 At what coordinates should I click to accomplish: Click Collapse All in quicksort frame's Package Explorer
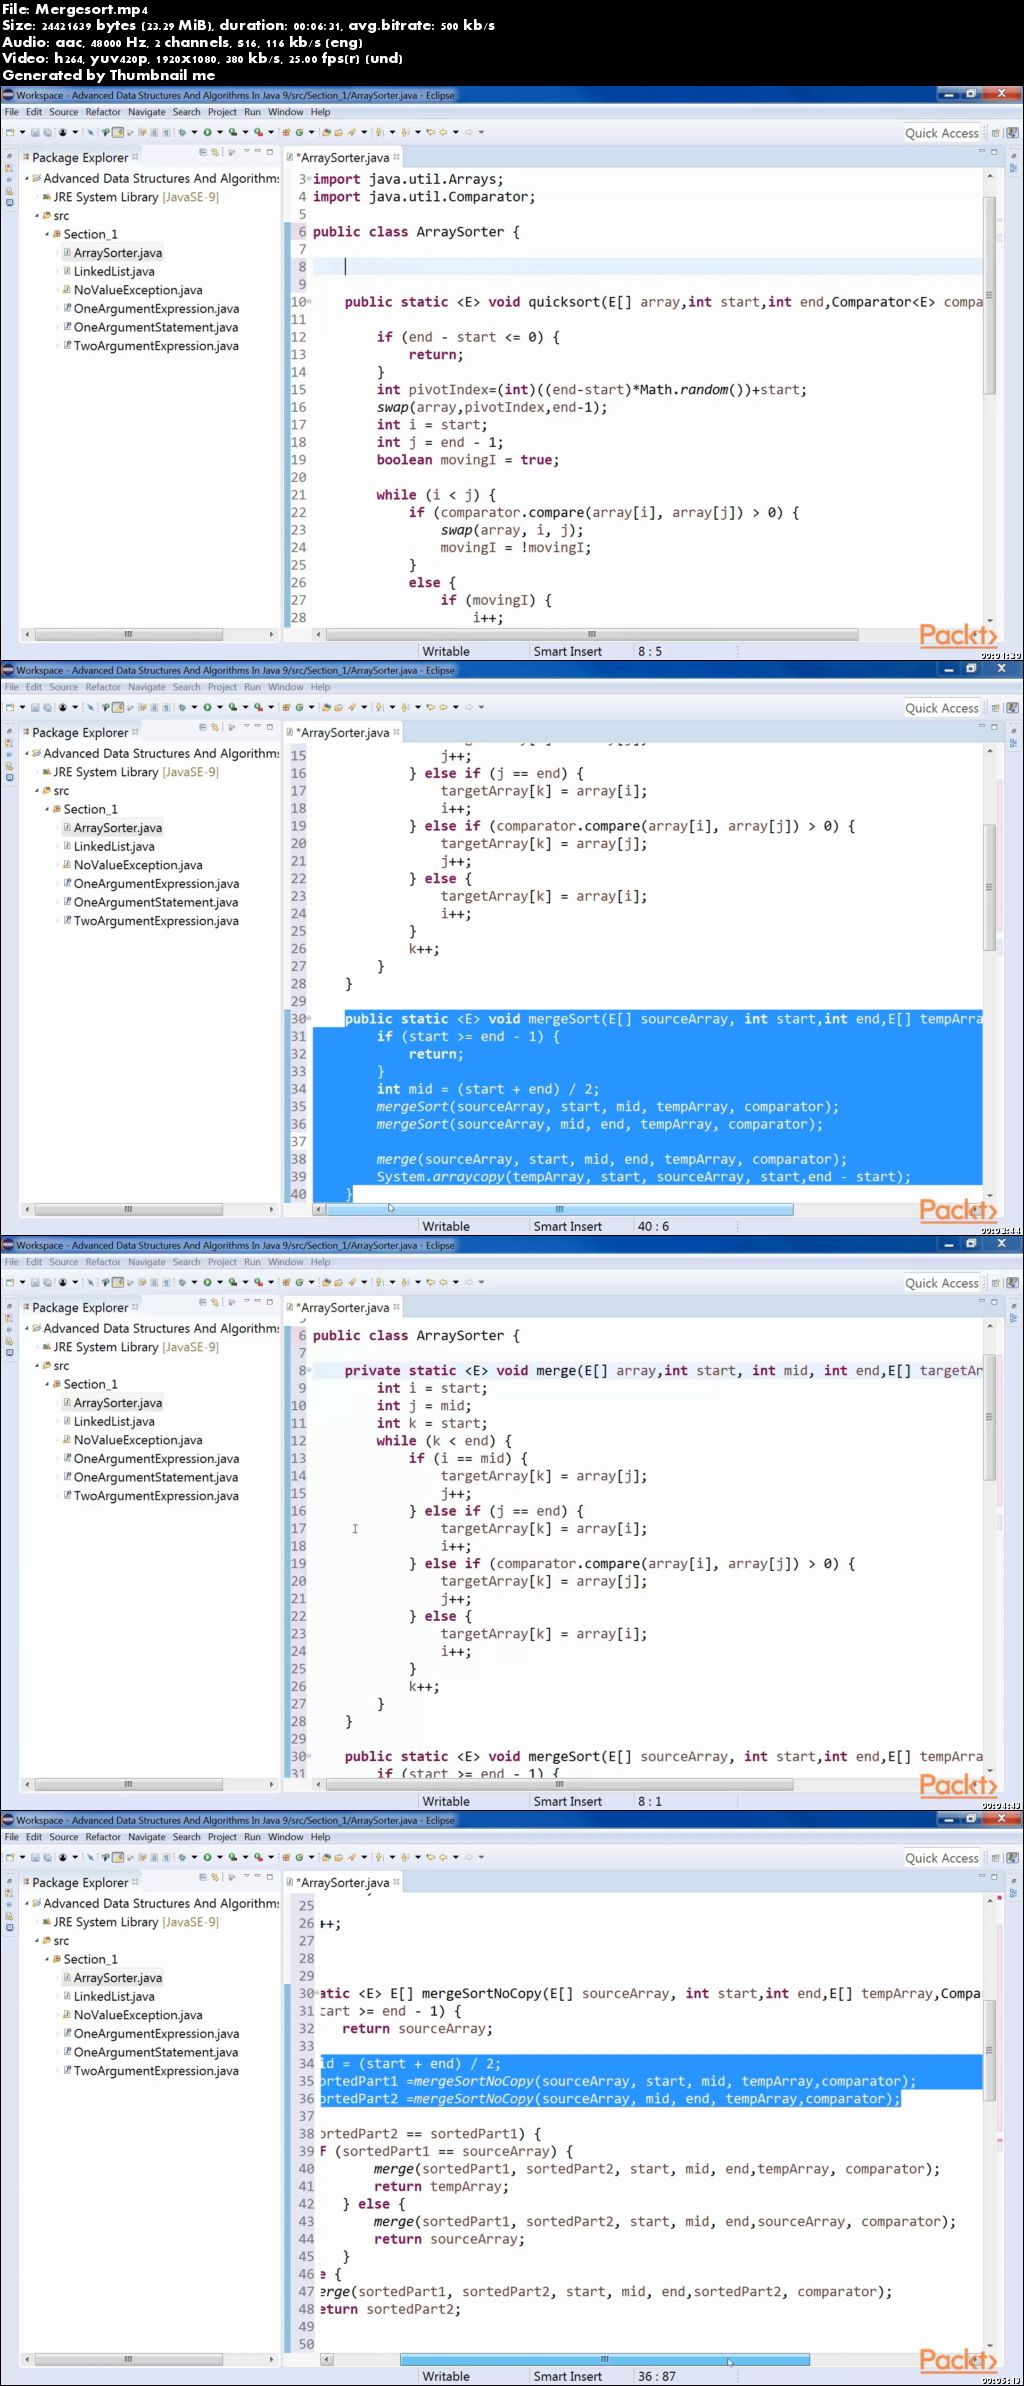(x=203, y=152)
